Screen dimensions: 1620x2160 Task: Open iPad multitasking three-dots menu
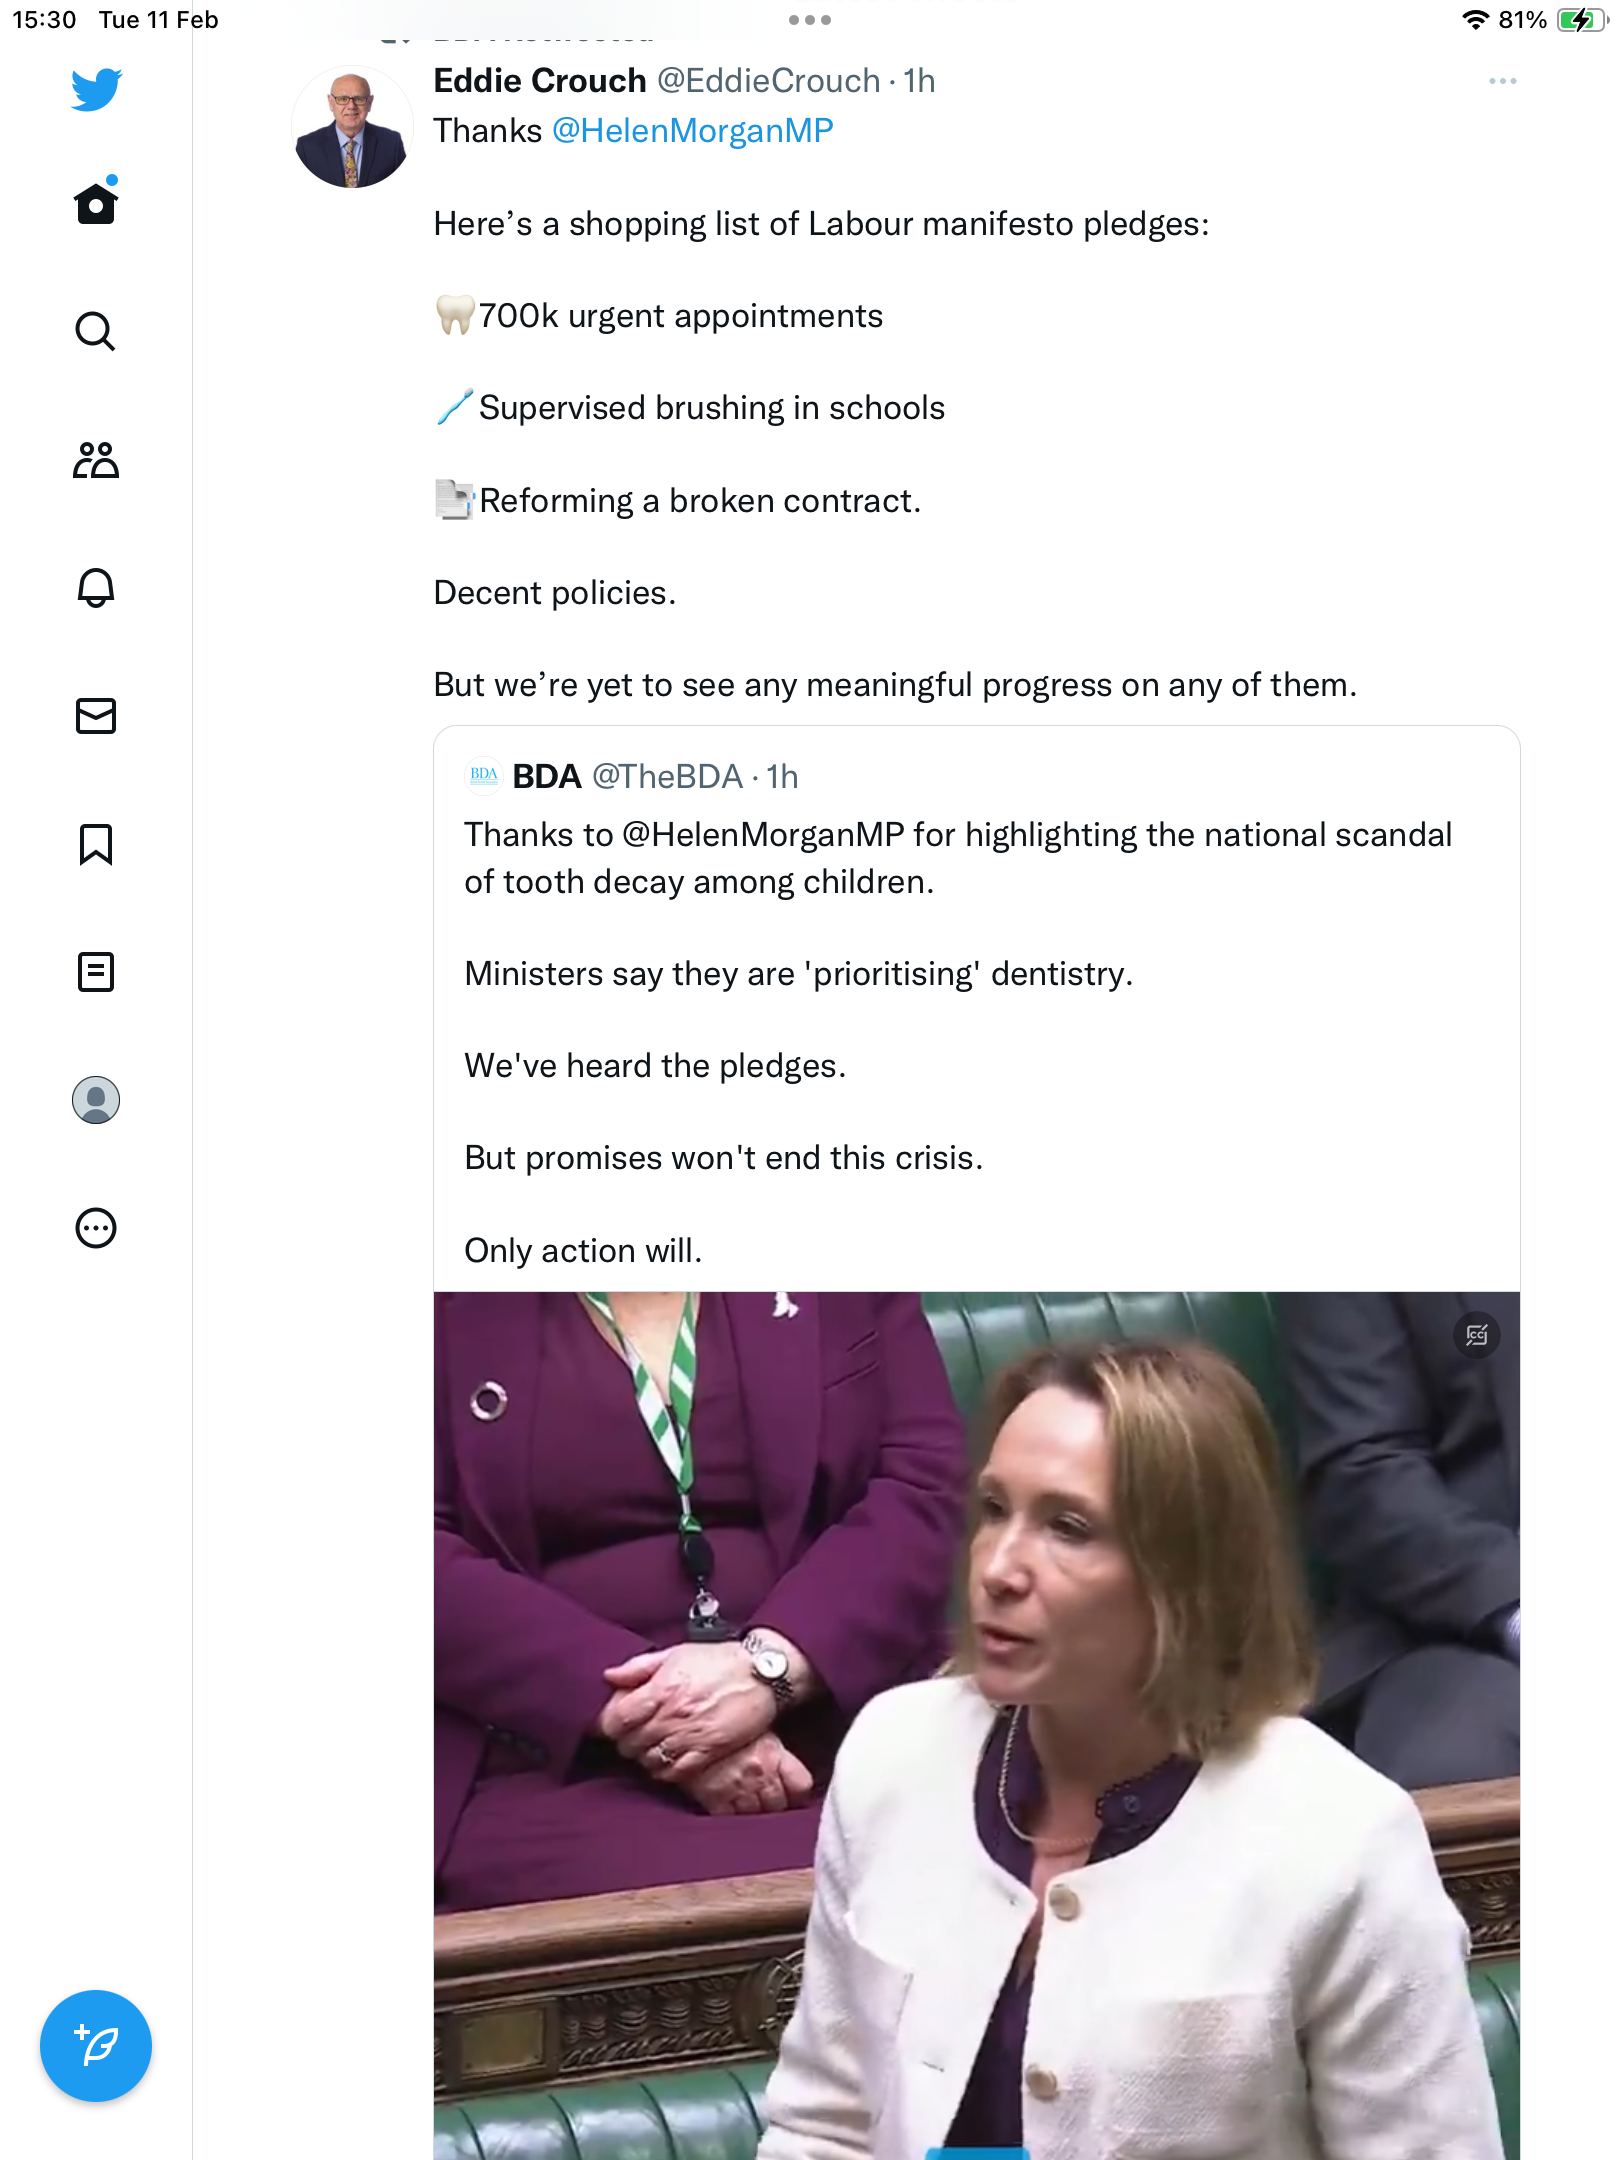tap(810, 20)
